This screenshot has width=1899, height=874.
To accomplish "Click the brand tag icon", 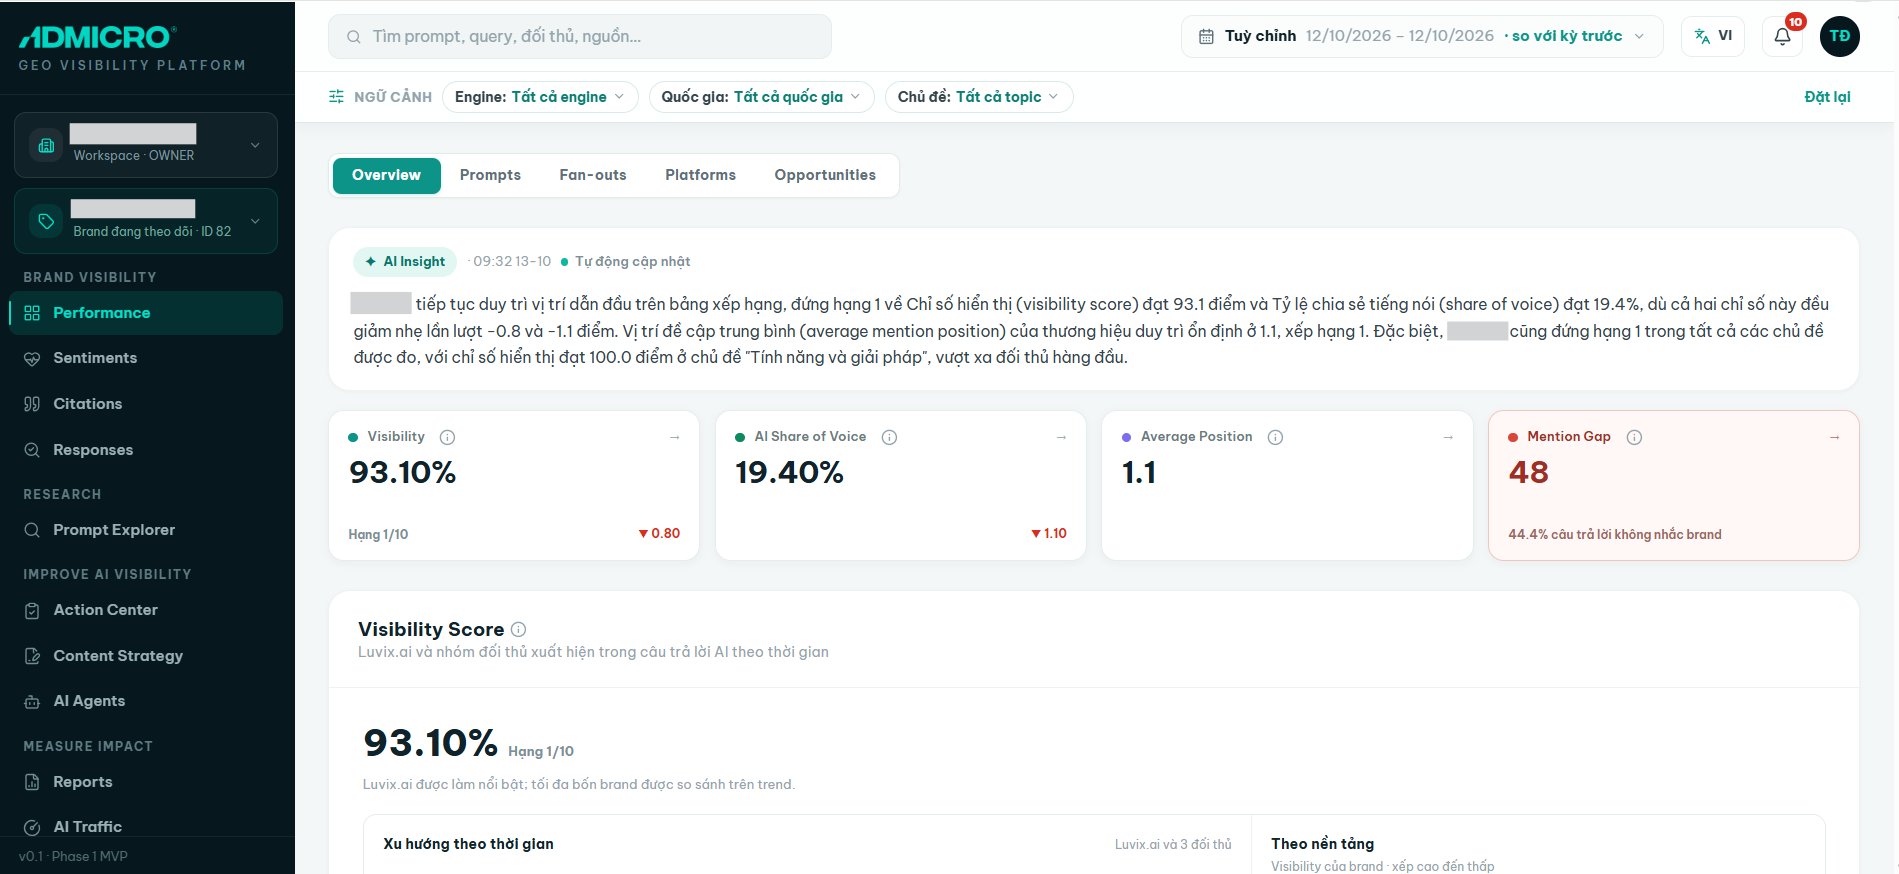I will (46, 221).
